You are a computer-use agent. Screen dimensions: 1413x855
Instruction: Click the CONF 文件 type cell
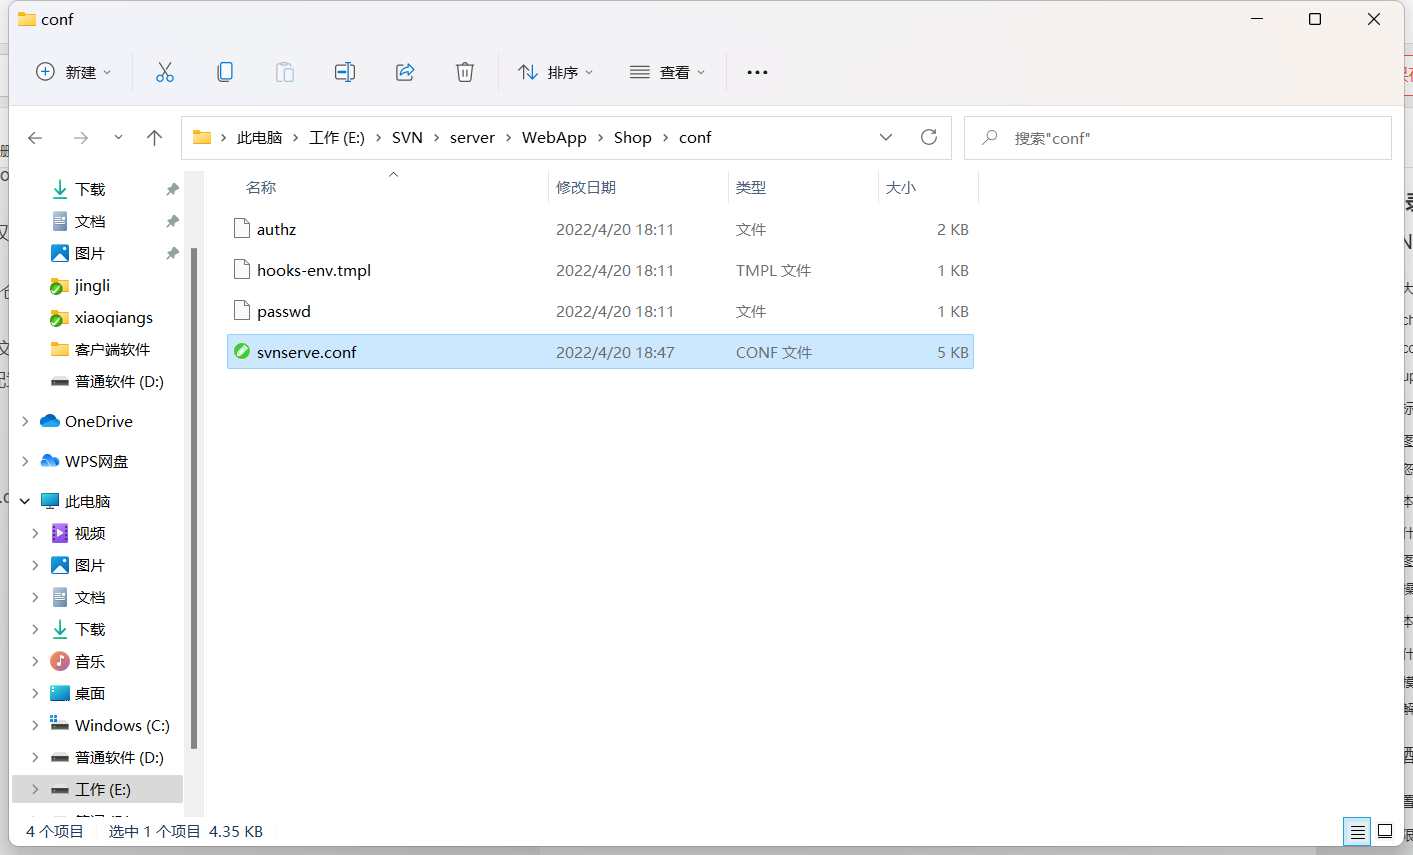774,352
